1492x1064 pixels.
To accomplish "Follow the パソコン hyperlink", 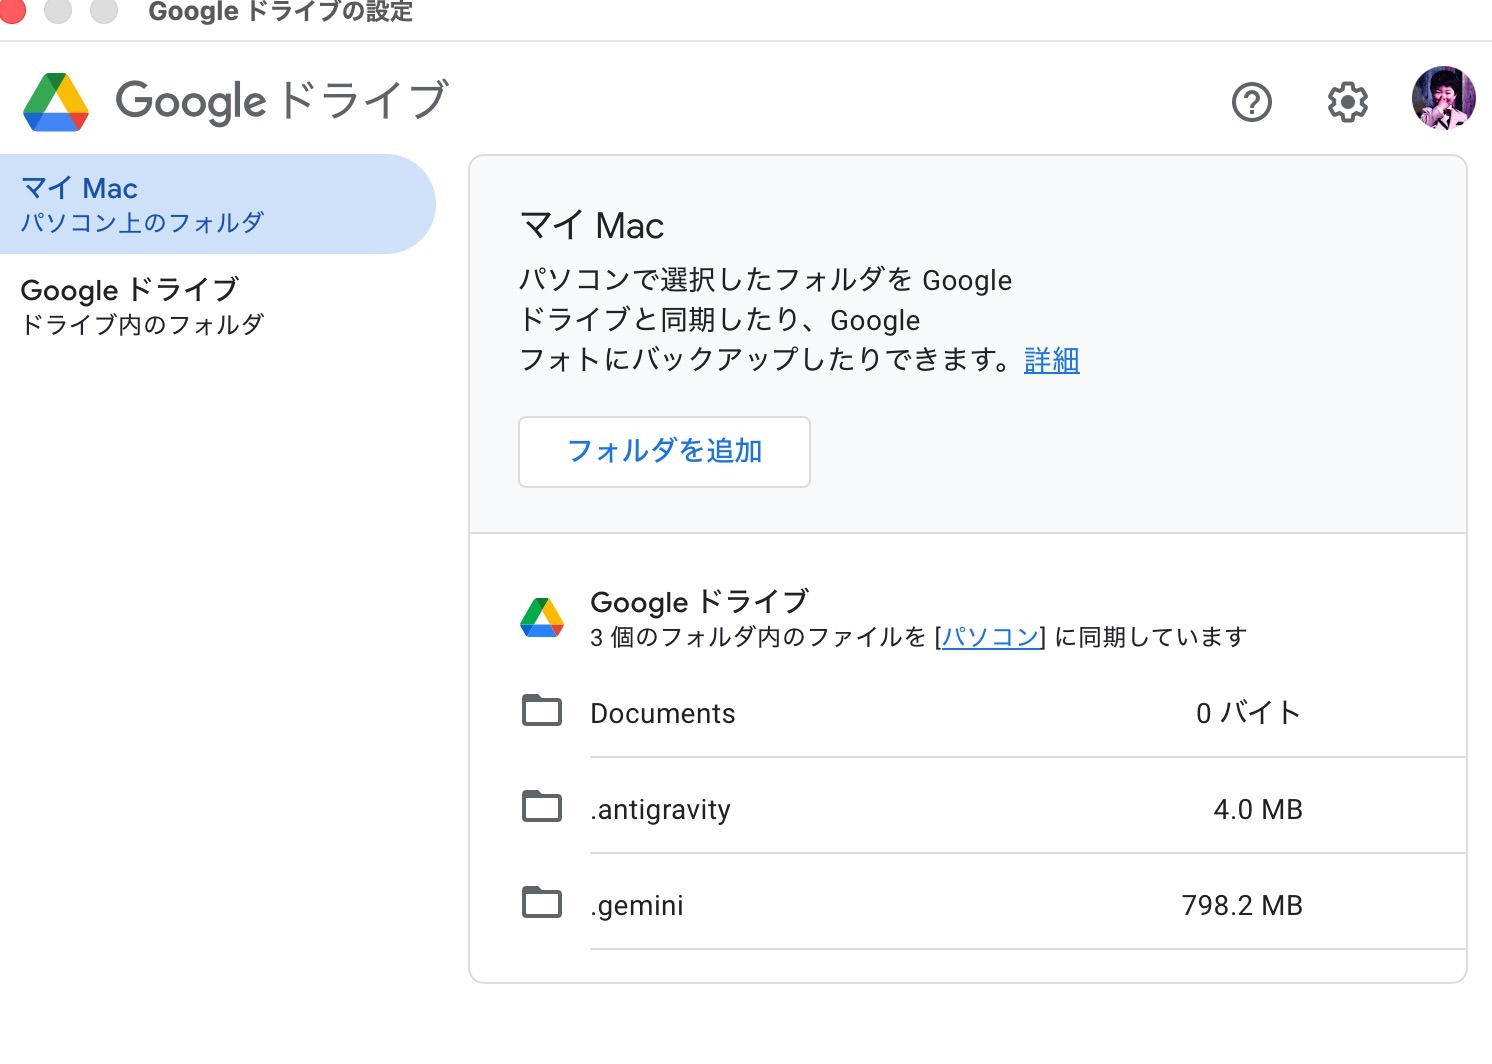I will pyautogui.click(x=990, y=637).
